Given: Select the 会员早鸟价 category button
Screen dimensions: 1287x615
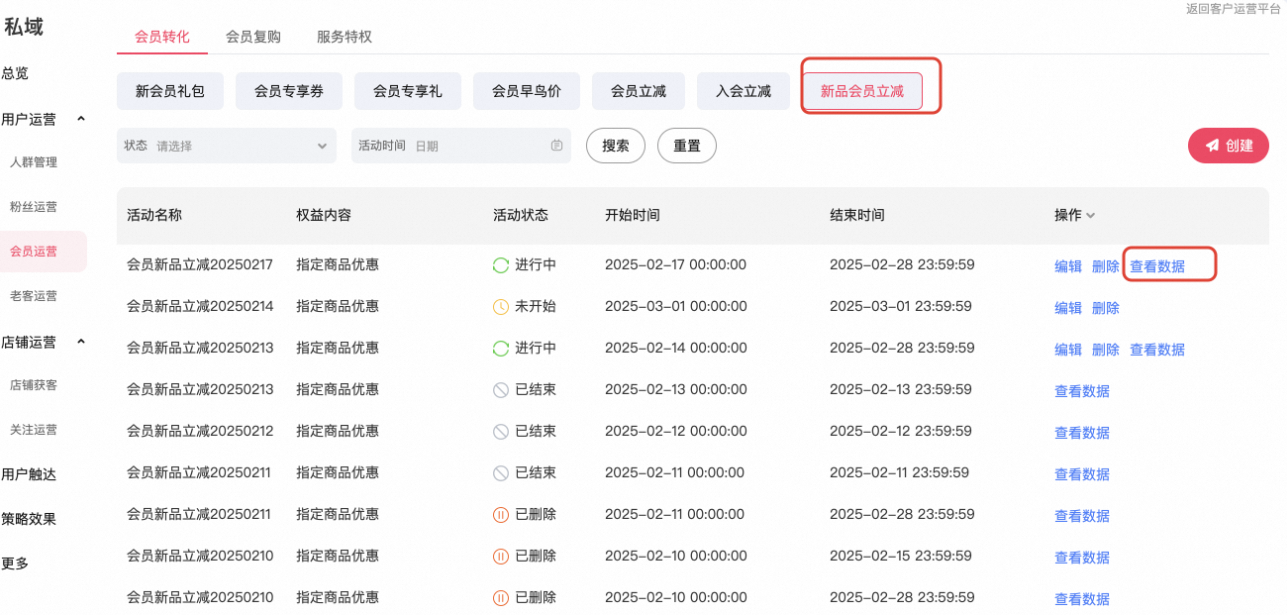Looking at the screenshot, I should pos(527,91).
